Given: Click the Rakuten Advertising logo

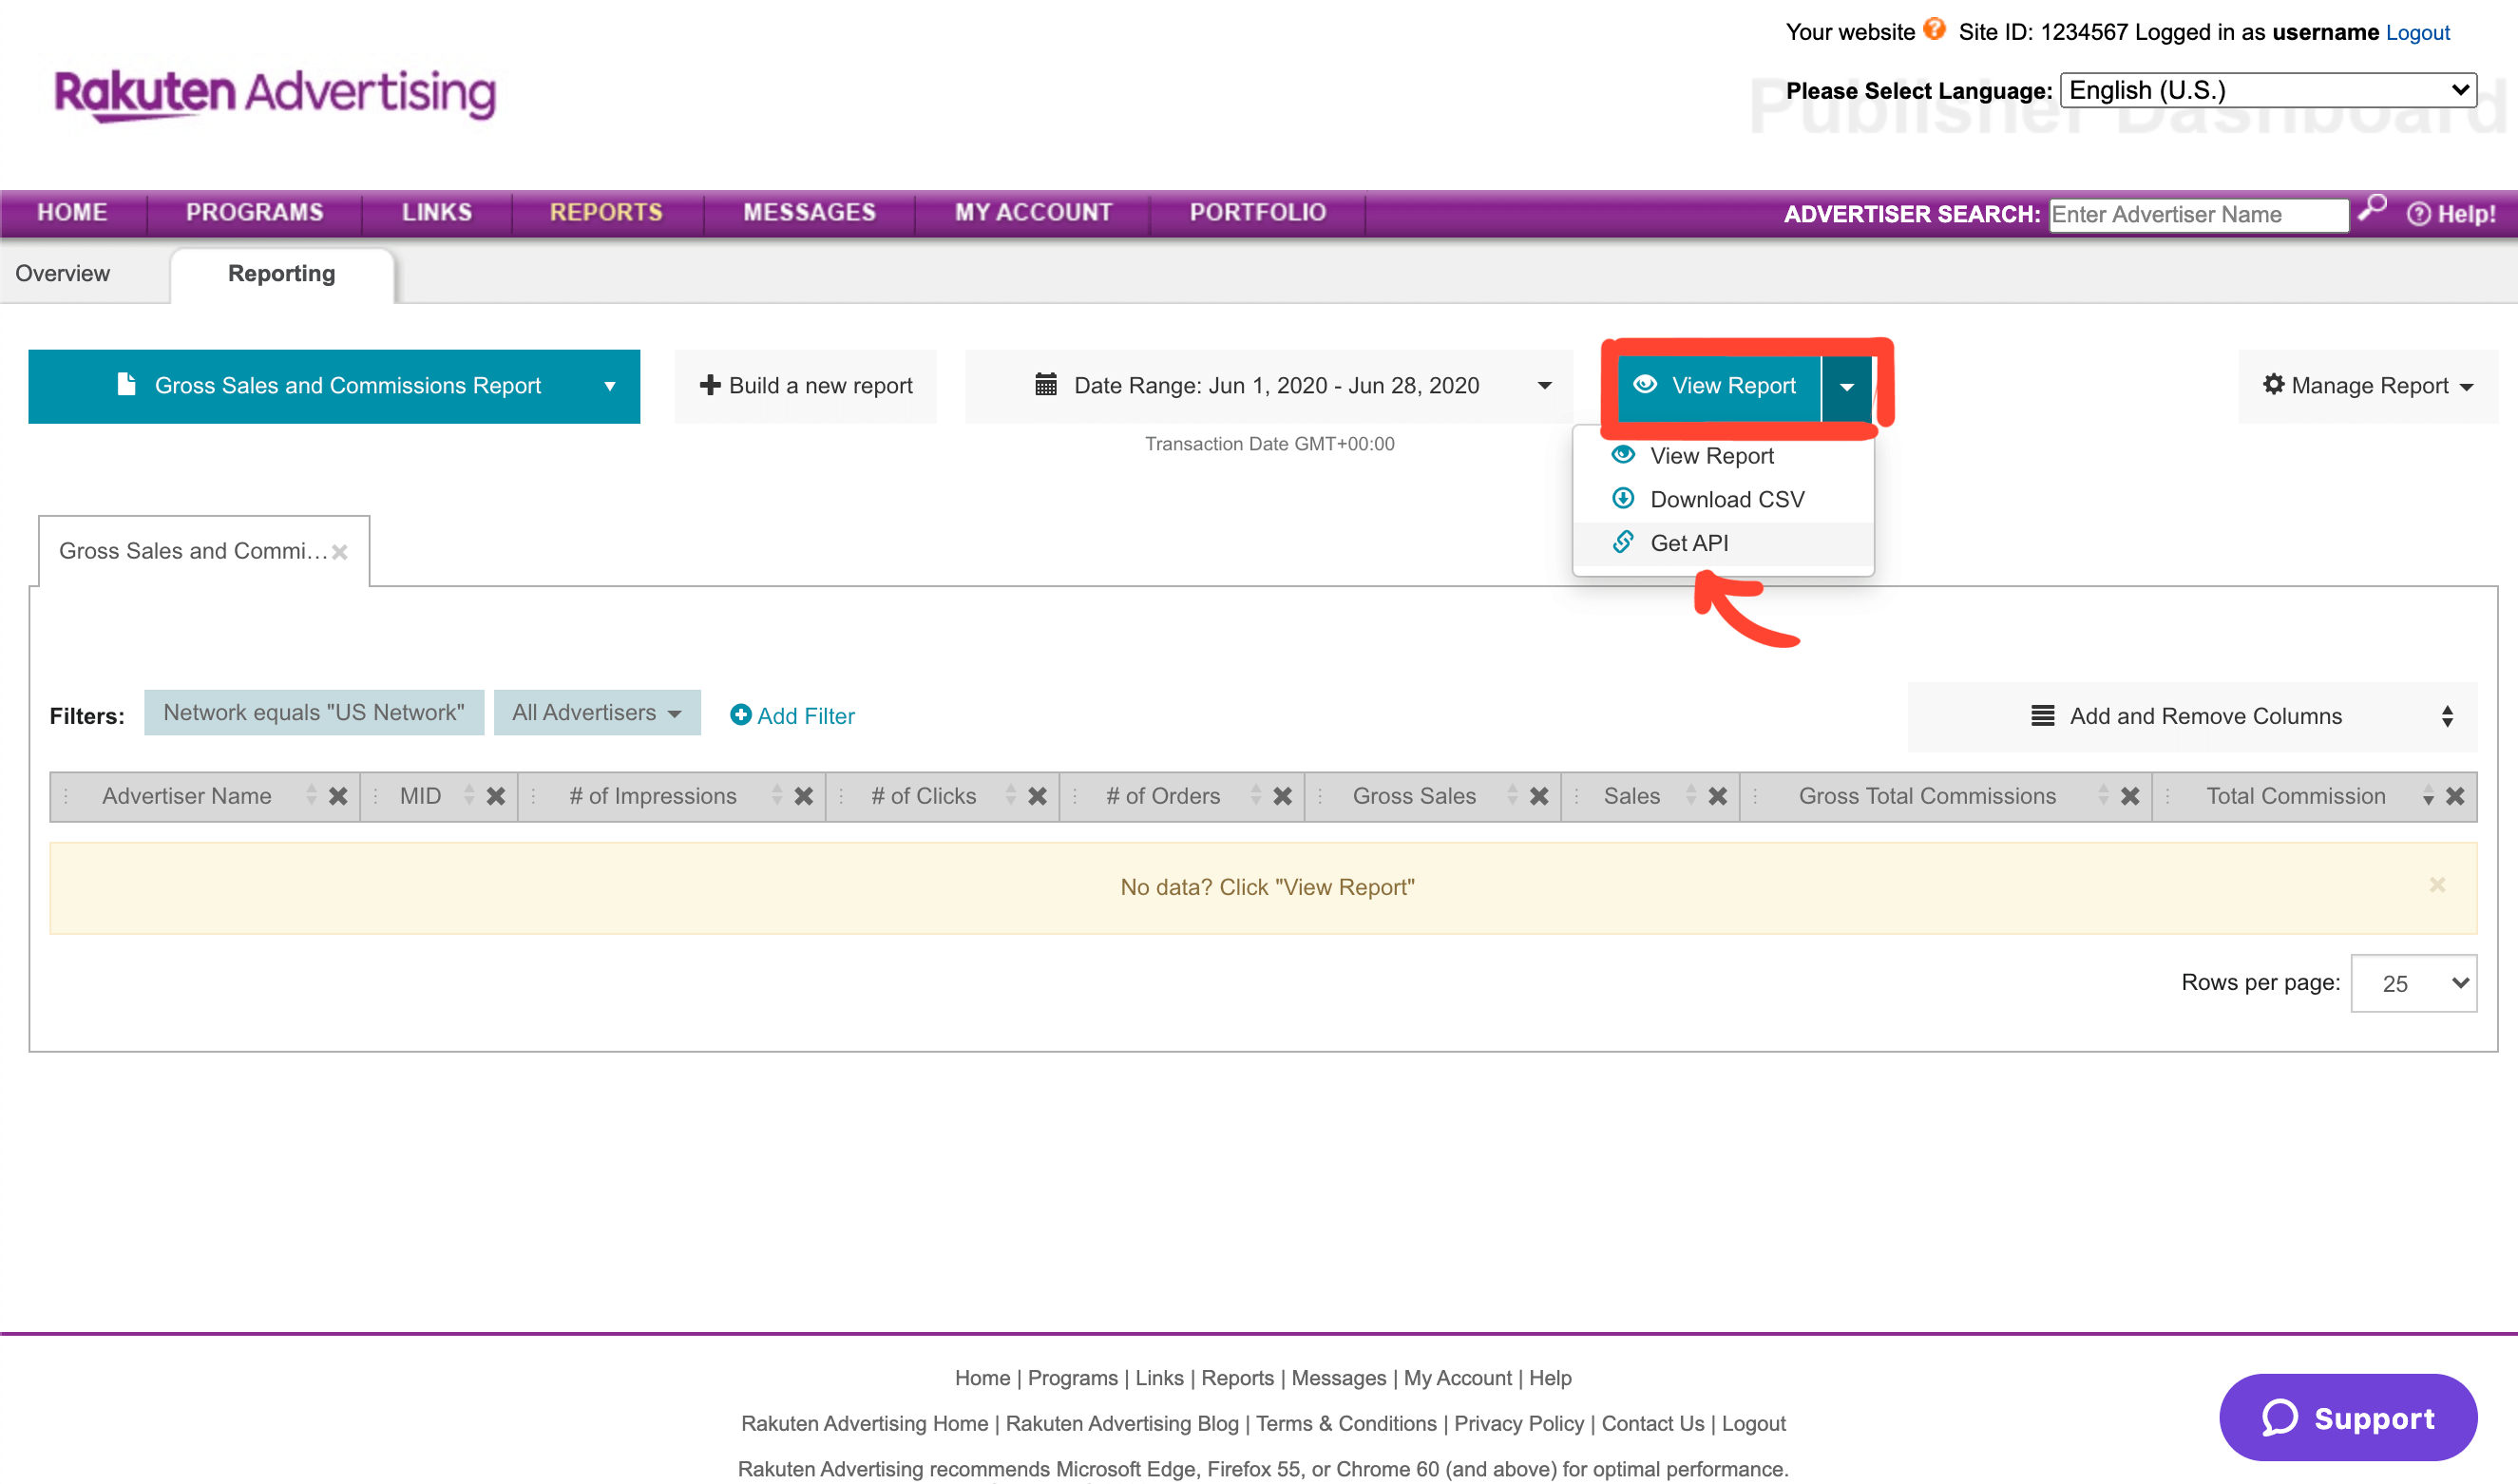Looking at the screenshot, I should (x=275, y=95).
